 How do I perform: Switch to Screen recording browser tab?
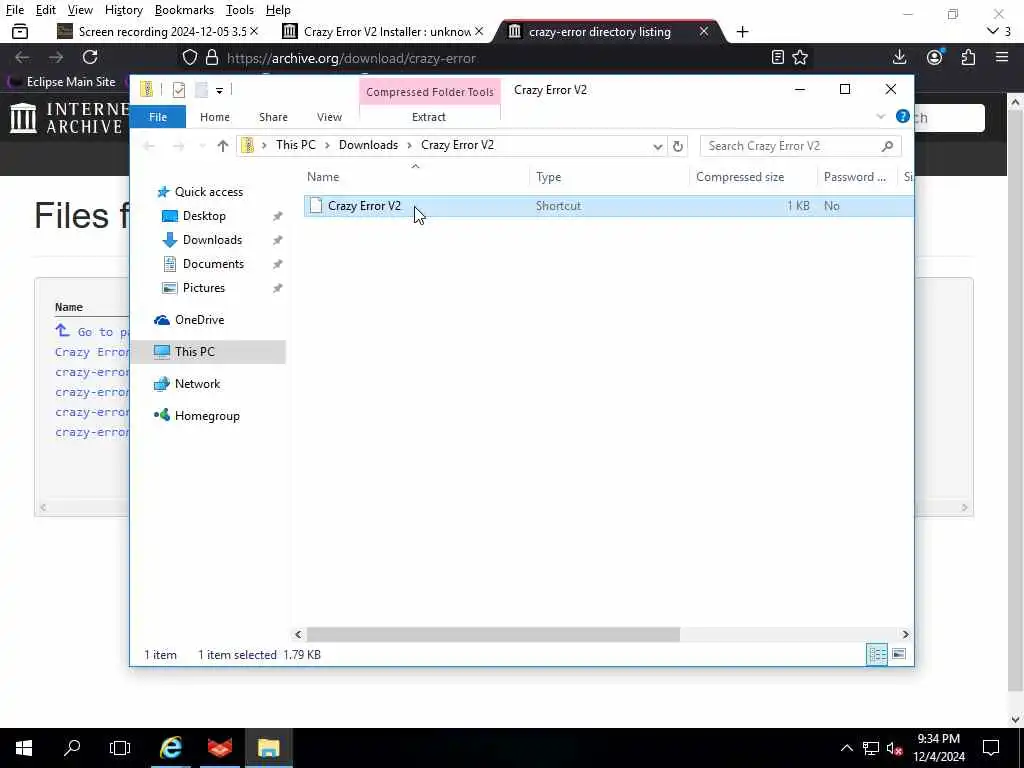155,31
